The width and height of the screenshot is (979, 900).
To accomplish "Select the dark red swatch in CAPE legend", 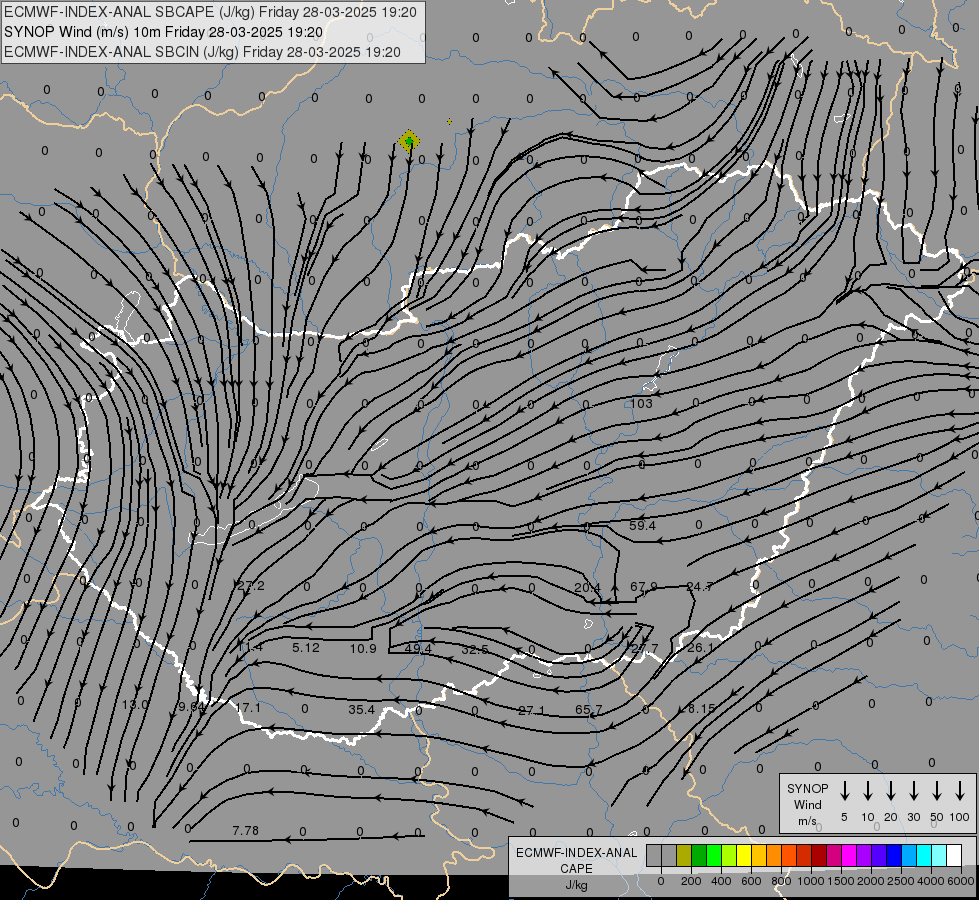I will (819, 855).
